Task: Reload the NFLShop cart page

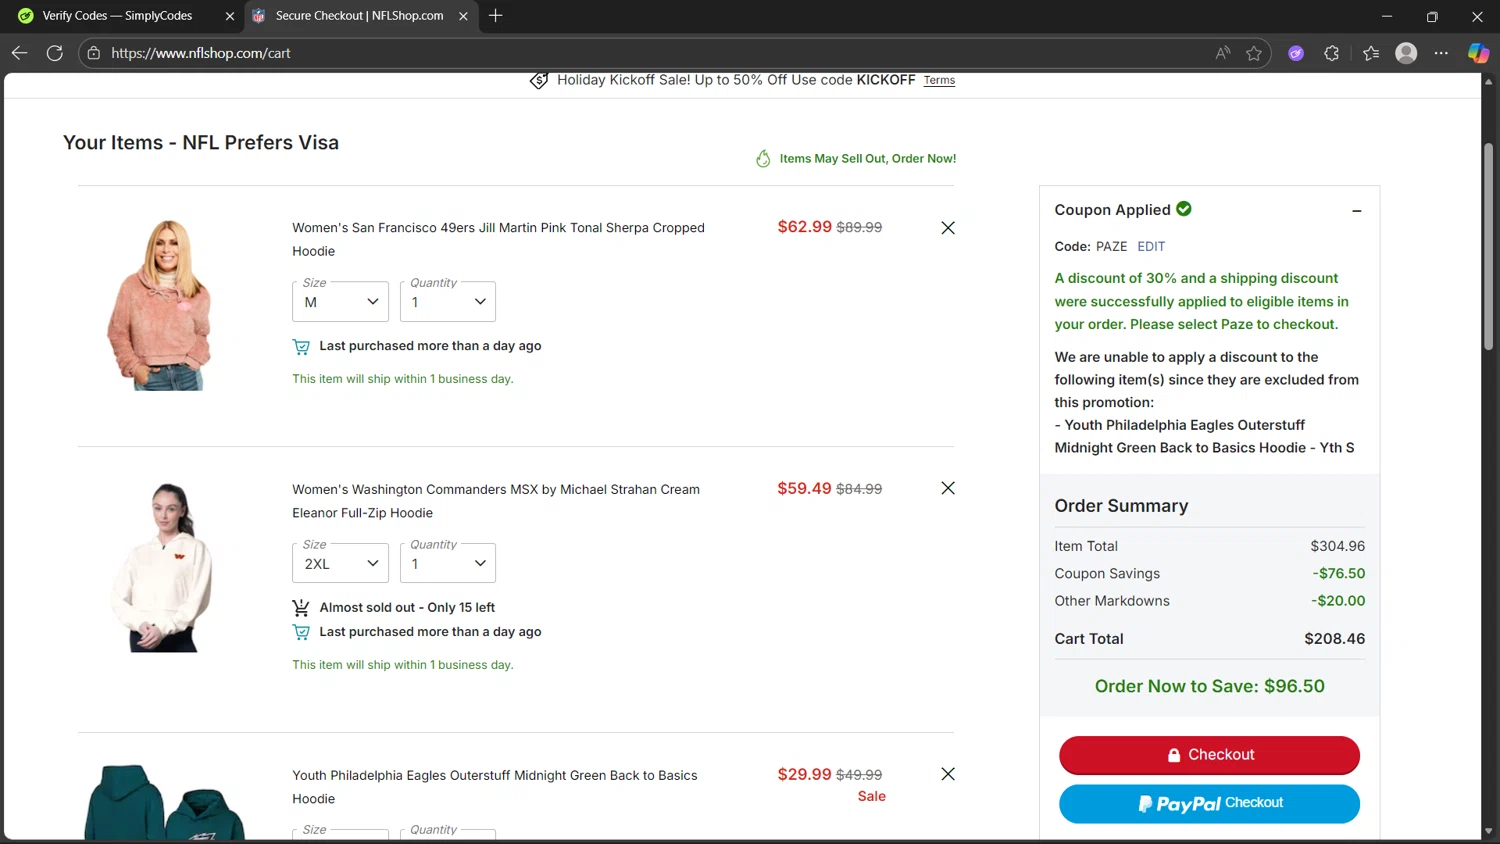Action: [55, 53]
